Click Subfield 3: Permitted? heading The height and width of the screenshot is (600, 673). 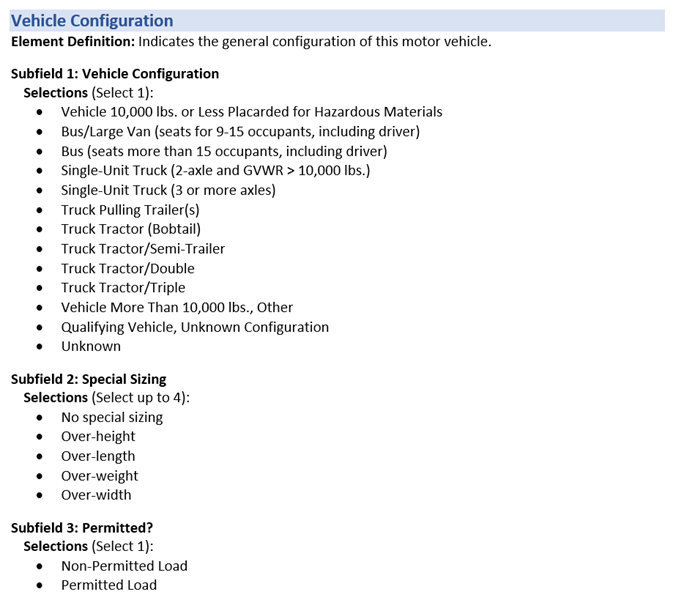[82, 527]
